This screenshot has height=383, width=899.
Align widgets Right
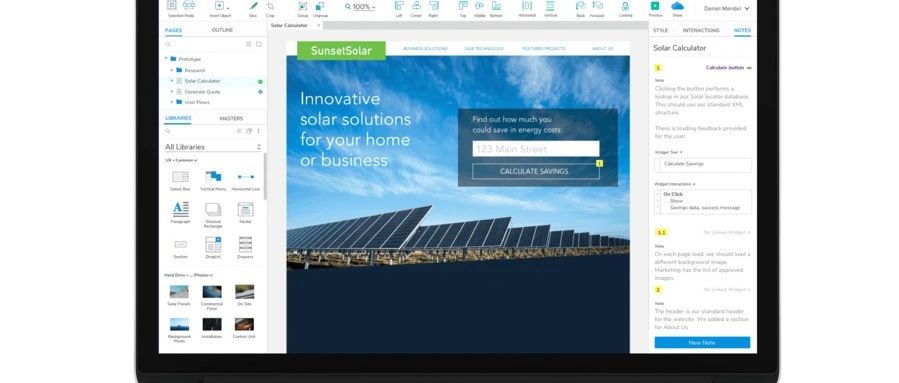433,8
